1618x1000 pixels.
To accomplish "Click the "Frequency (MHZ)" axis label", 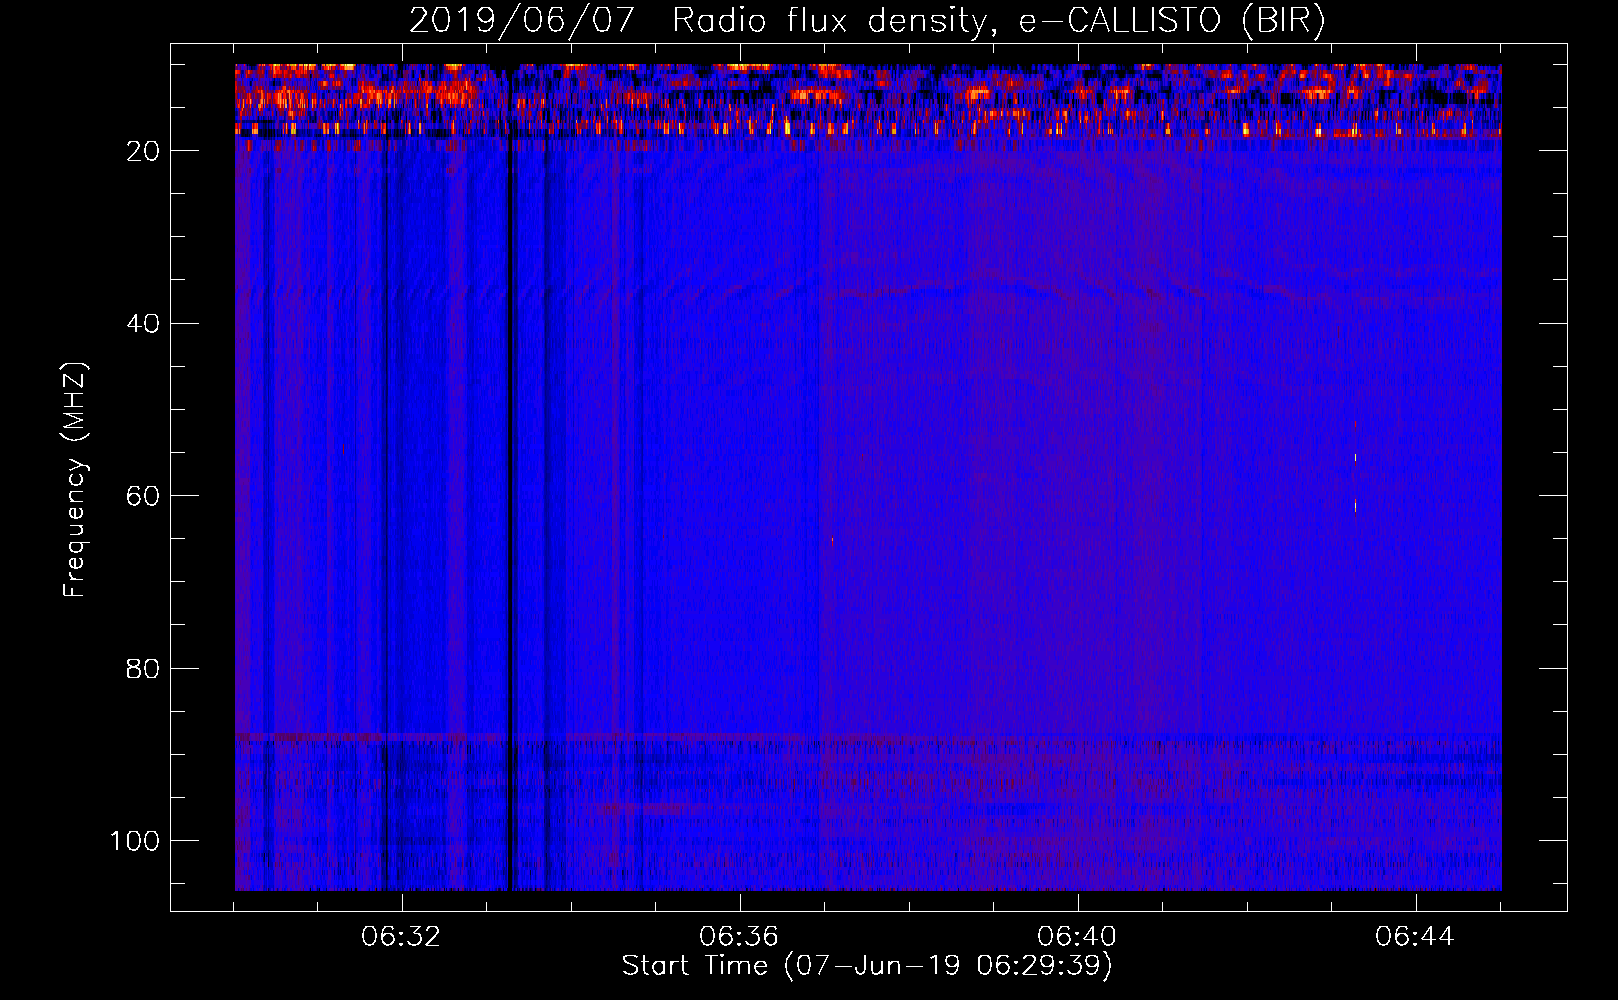I will click(76, 479).
